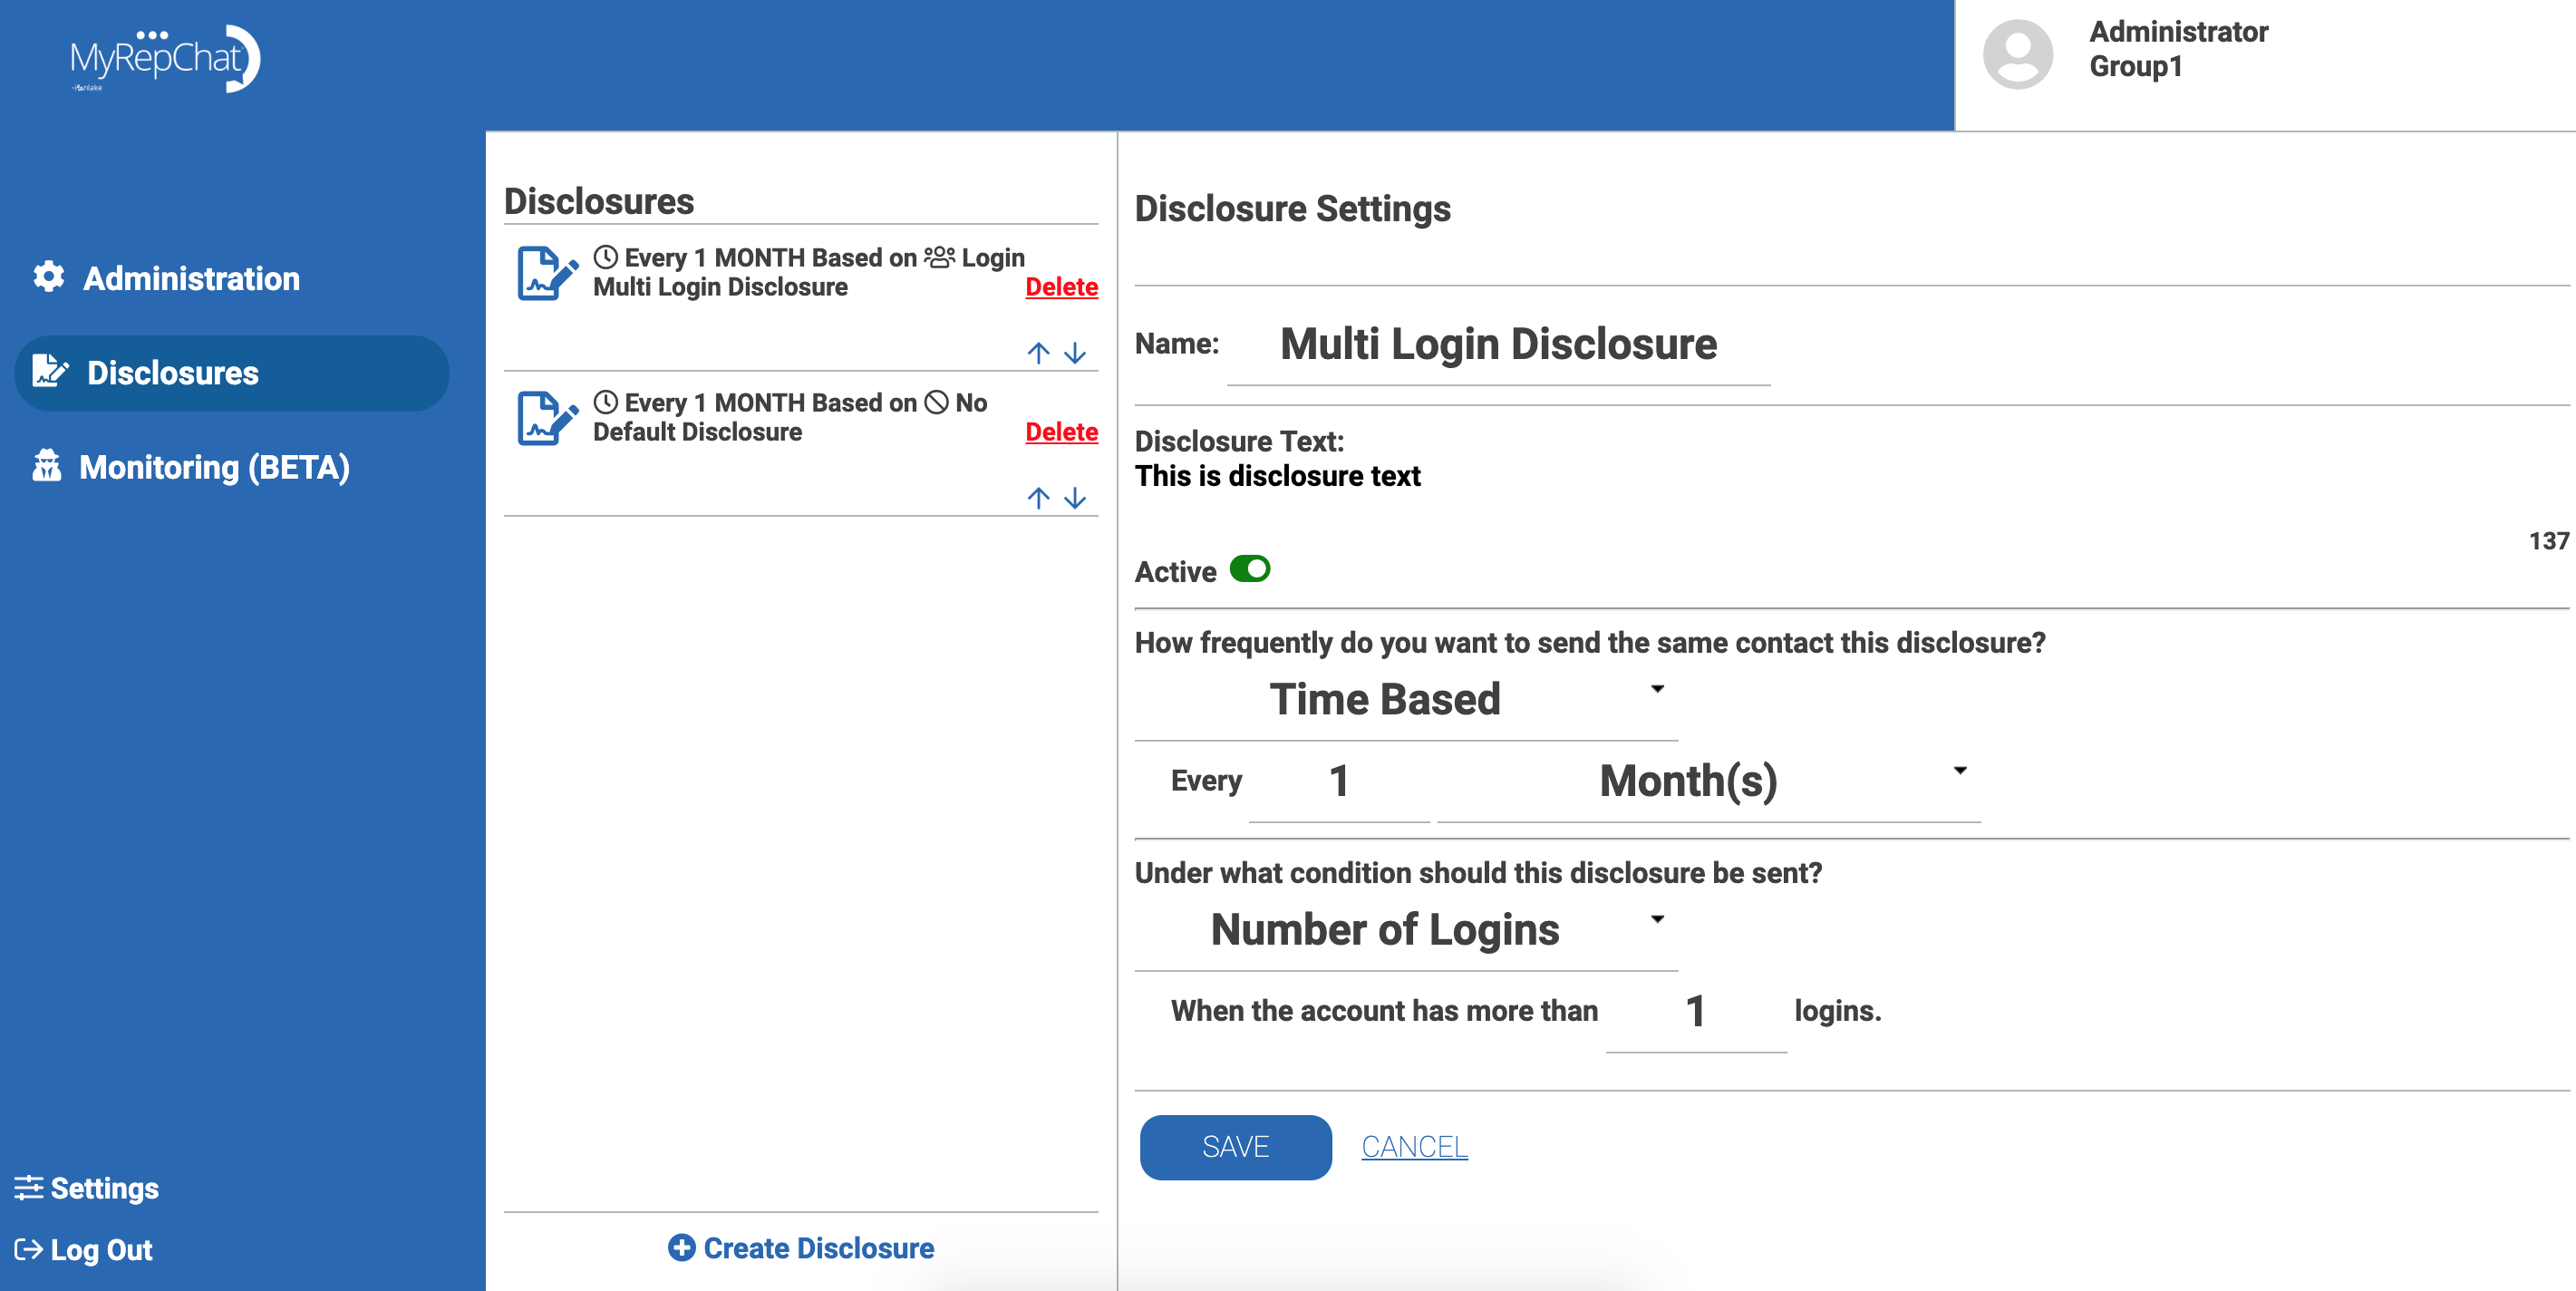Delete the Multi Login Disclosure
Screen dimensions: 2576x1291
tap(1061, 287)
